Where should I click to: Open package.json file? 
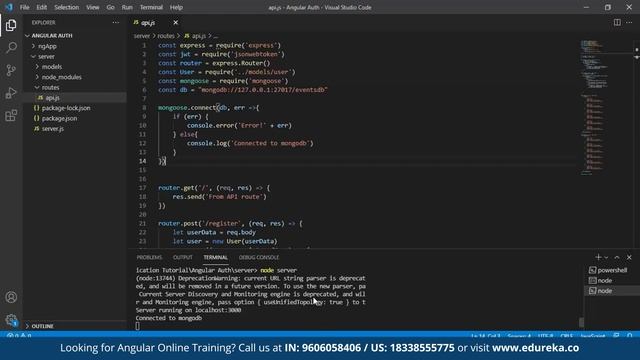point(59,118)
